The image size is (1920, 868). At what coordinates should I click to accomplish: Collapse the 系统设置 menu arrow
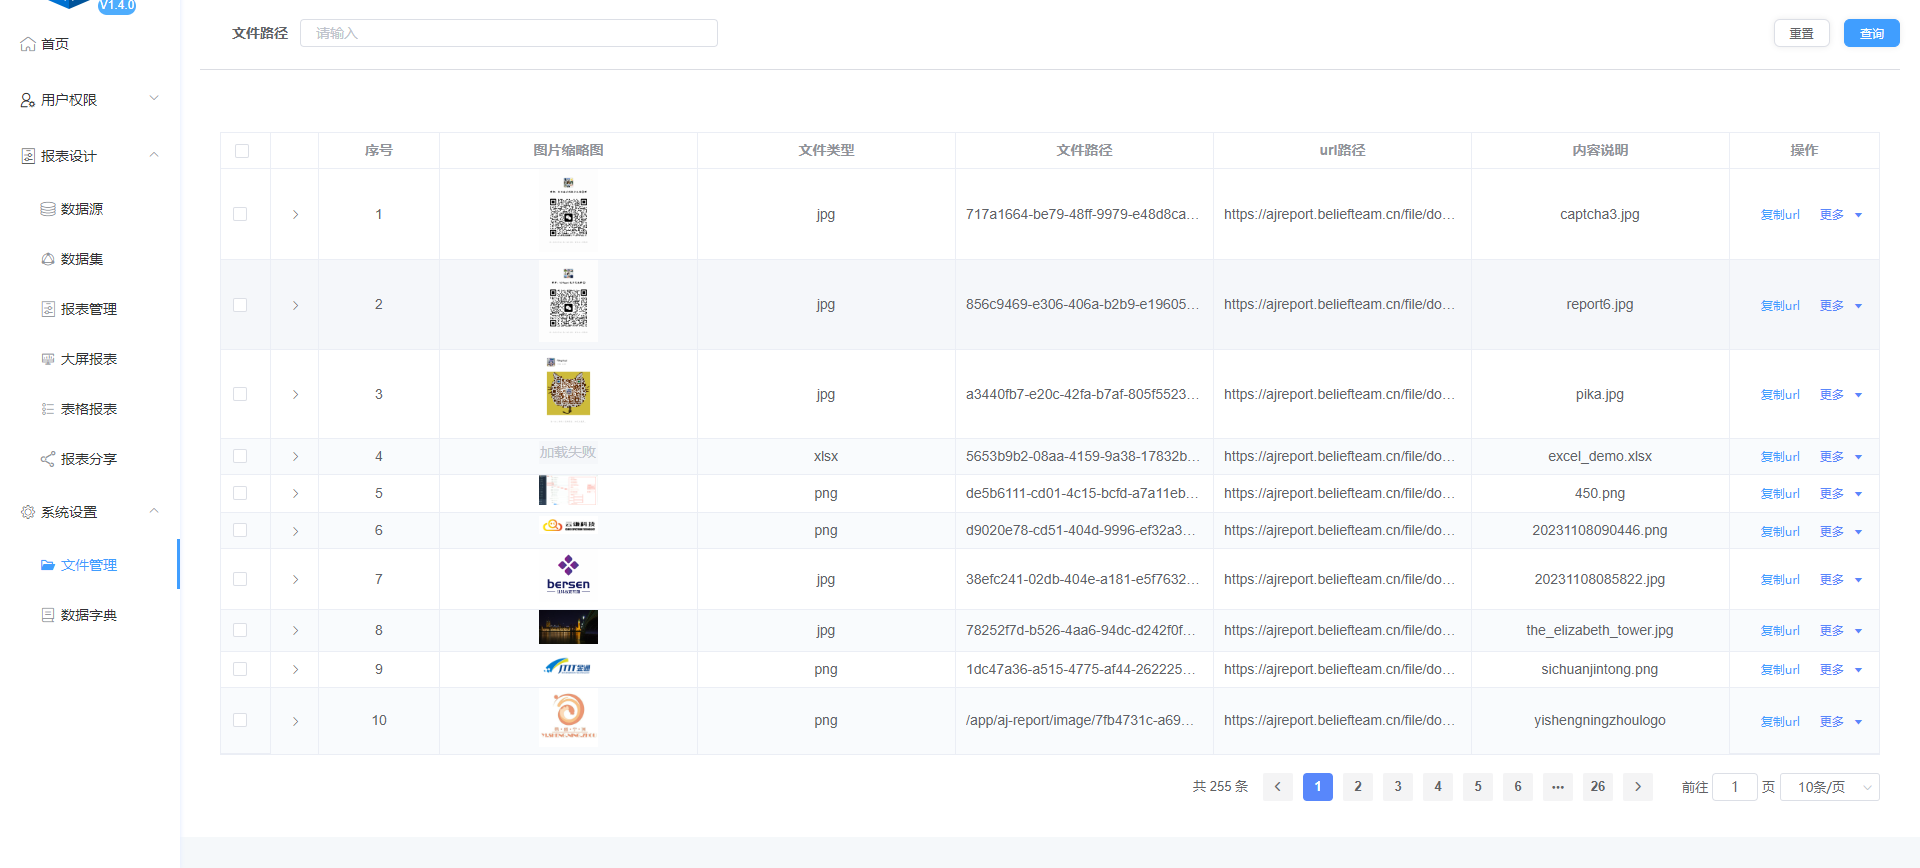point(154,511)
